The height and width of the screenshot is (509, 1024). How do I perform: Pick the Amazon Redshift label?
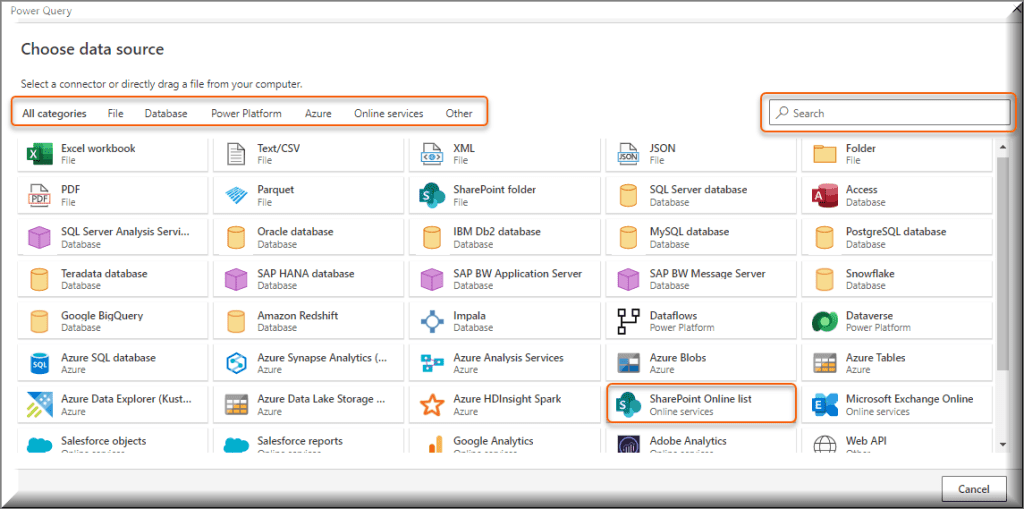[298, 315]
